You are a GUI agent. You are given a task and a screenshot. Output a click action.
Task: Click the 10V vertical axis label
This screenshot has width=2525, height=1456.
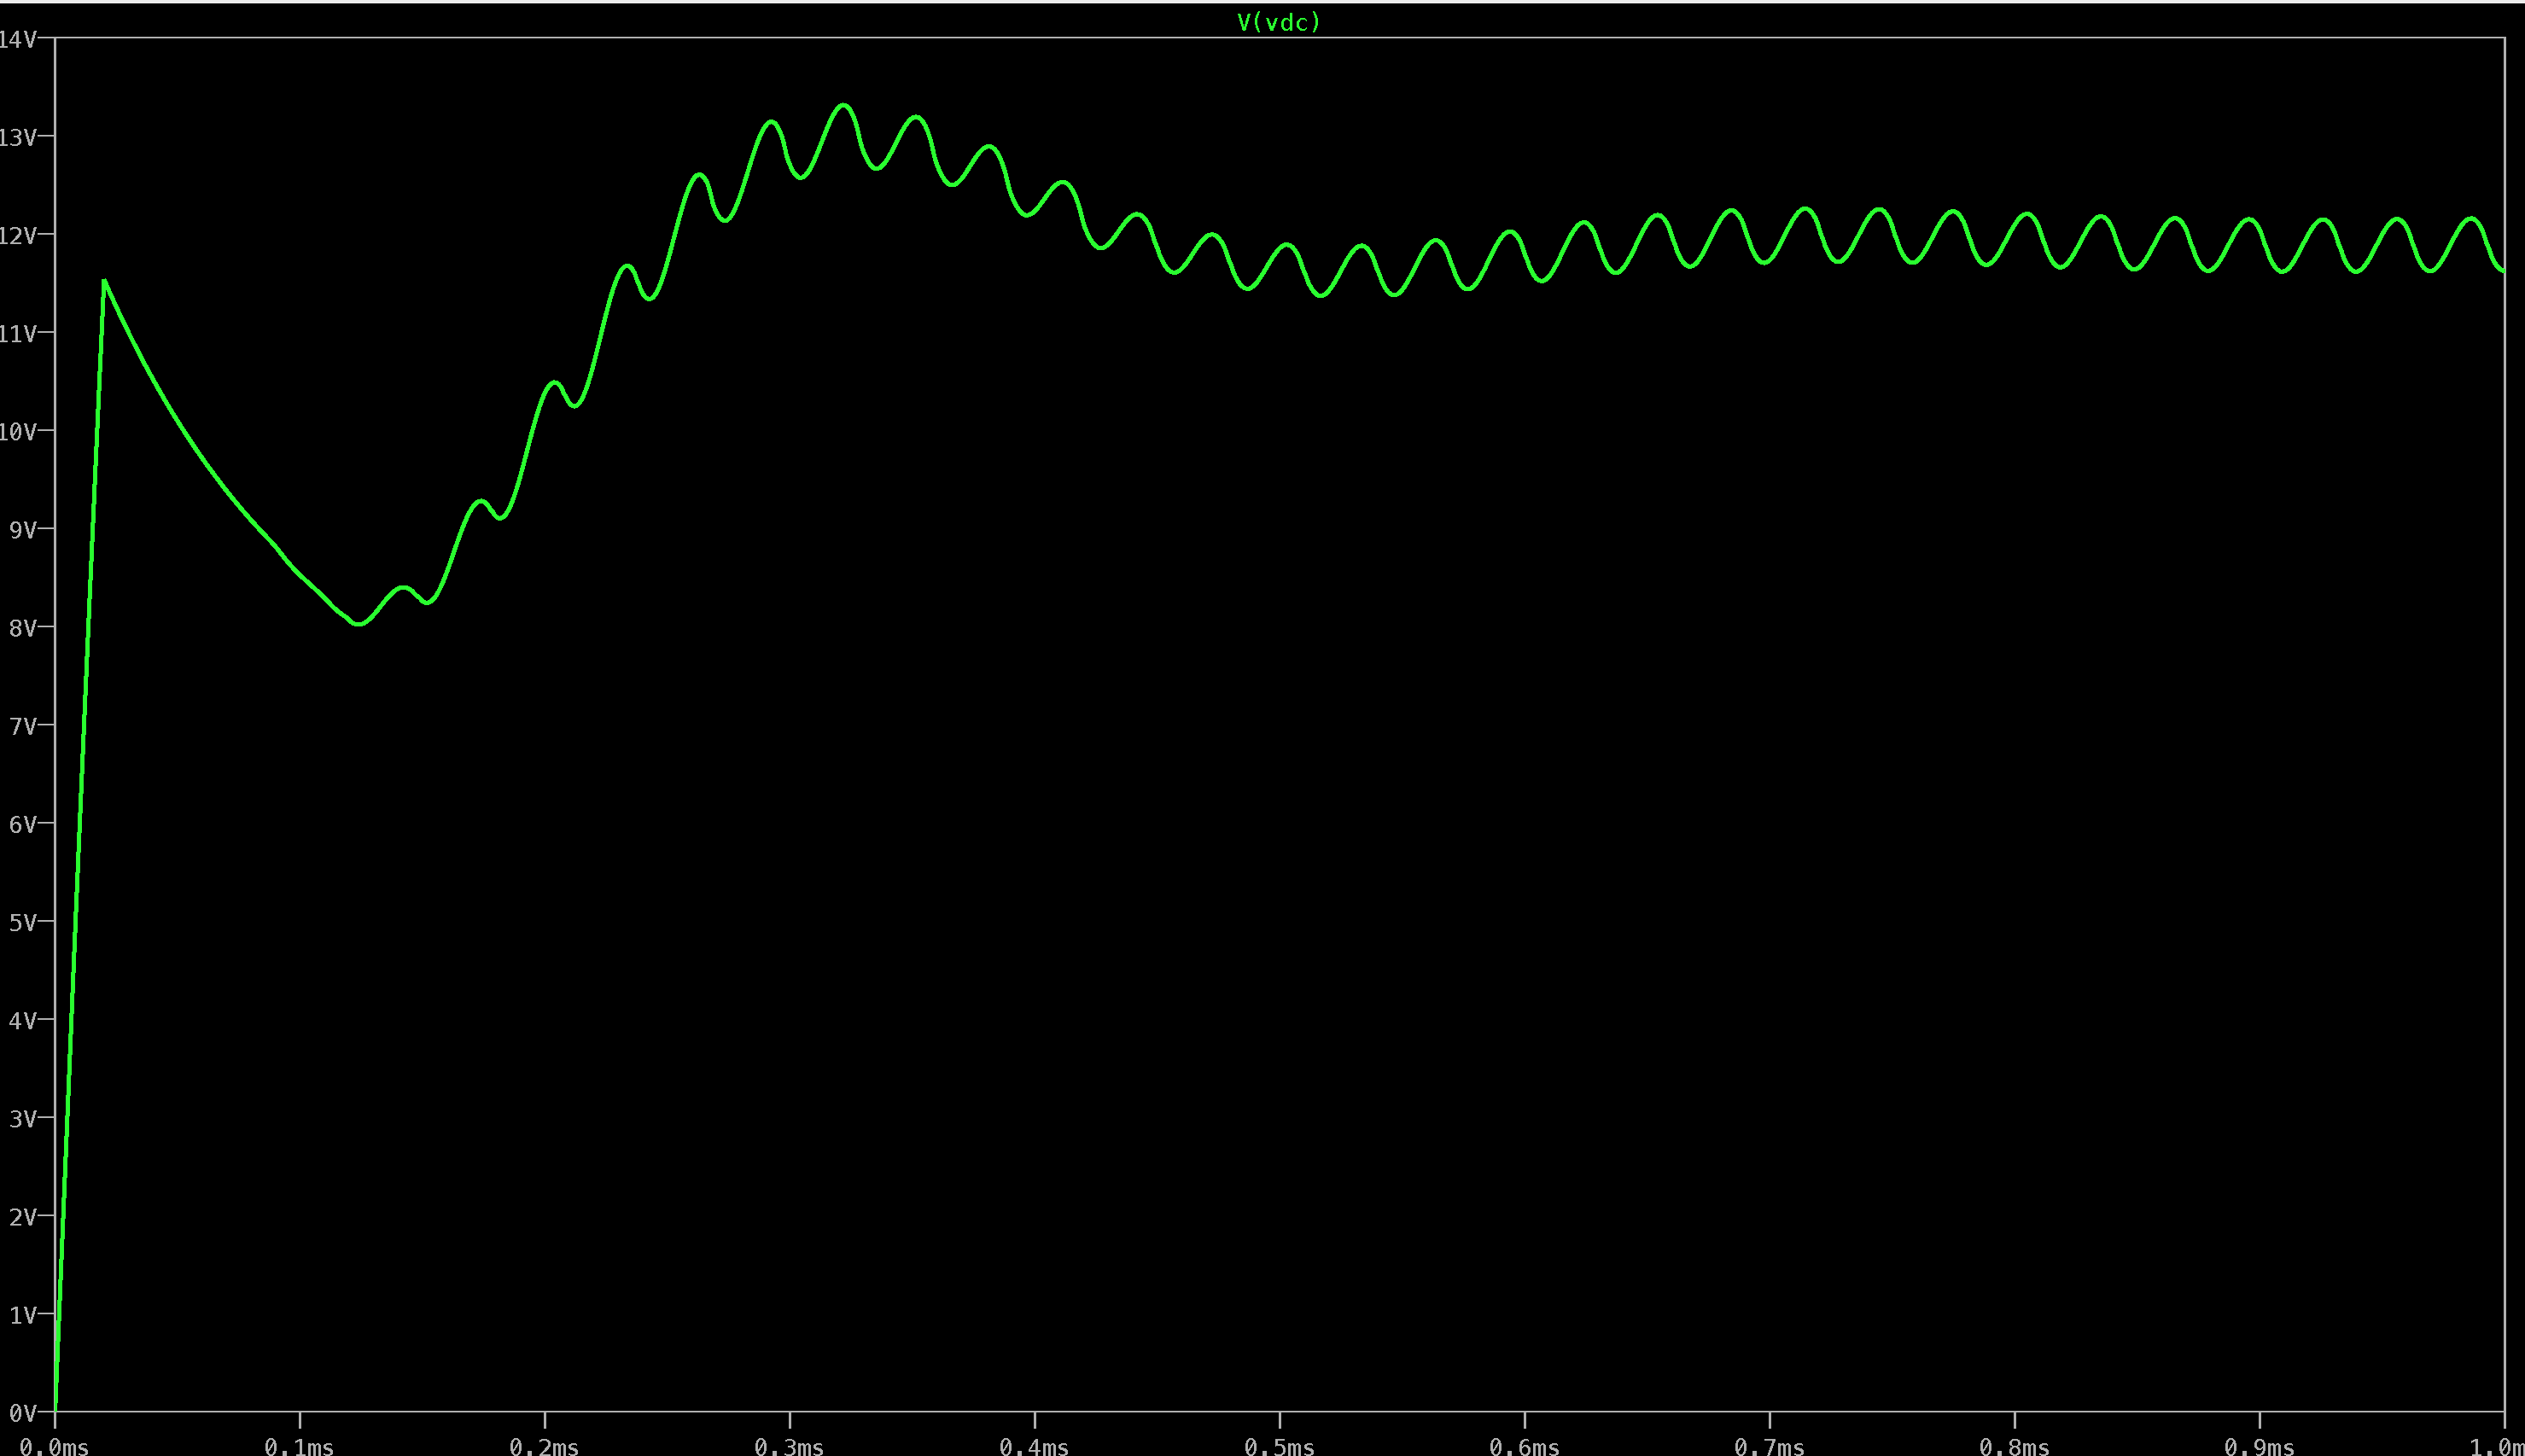[x=18, y=431]
